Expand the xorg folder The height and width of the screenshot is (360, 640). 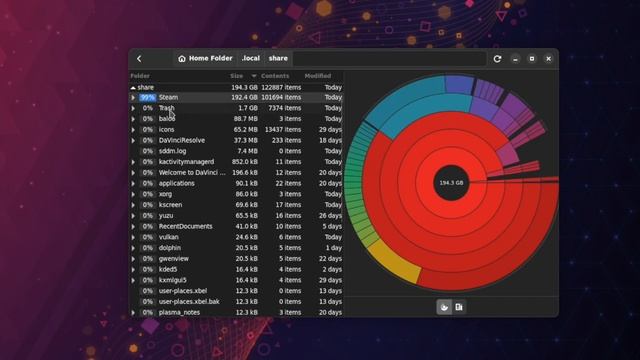(133, 194)
